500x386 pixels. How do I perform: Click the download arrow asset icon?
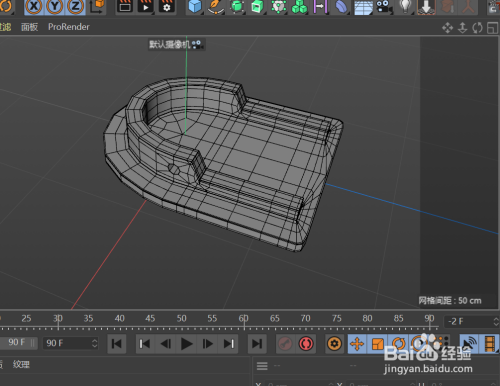pyautogui.click(x=426, y=6)
